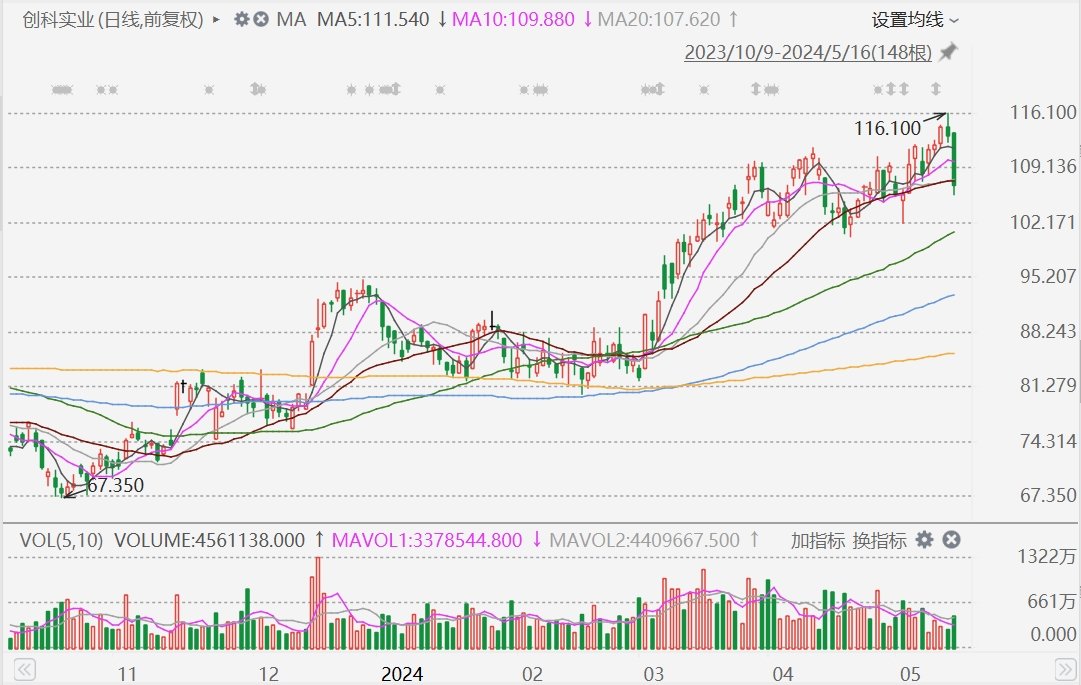Screen dimensions: 1081x685
Task: Click the 81.279 price axis label
Action: (x=1048, y=385)
